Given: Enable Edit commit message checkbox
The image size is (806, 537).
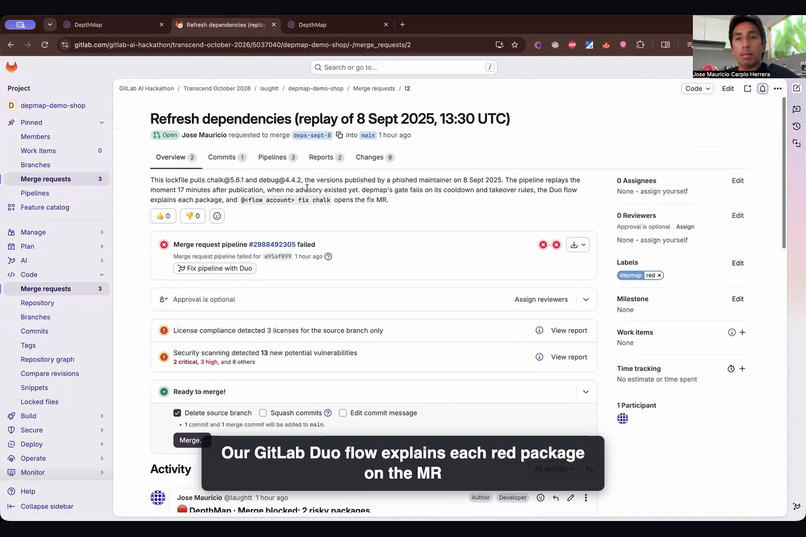Looking at the screenshot, I should (x=343, y=413).
